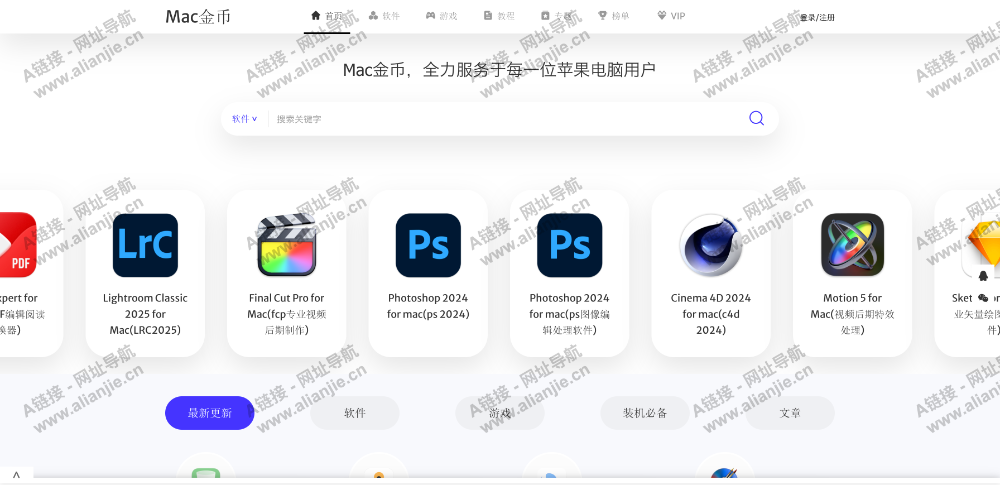Click the Mac金币 site logo
The image size is (1000, 485).
[198, 17]
